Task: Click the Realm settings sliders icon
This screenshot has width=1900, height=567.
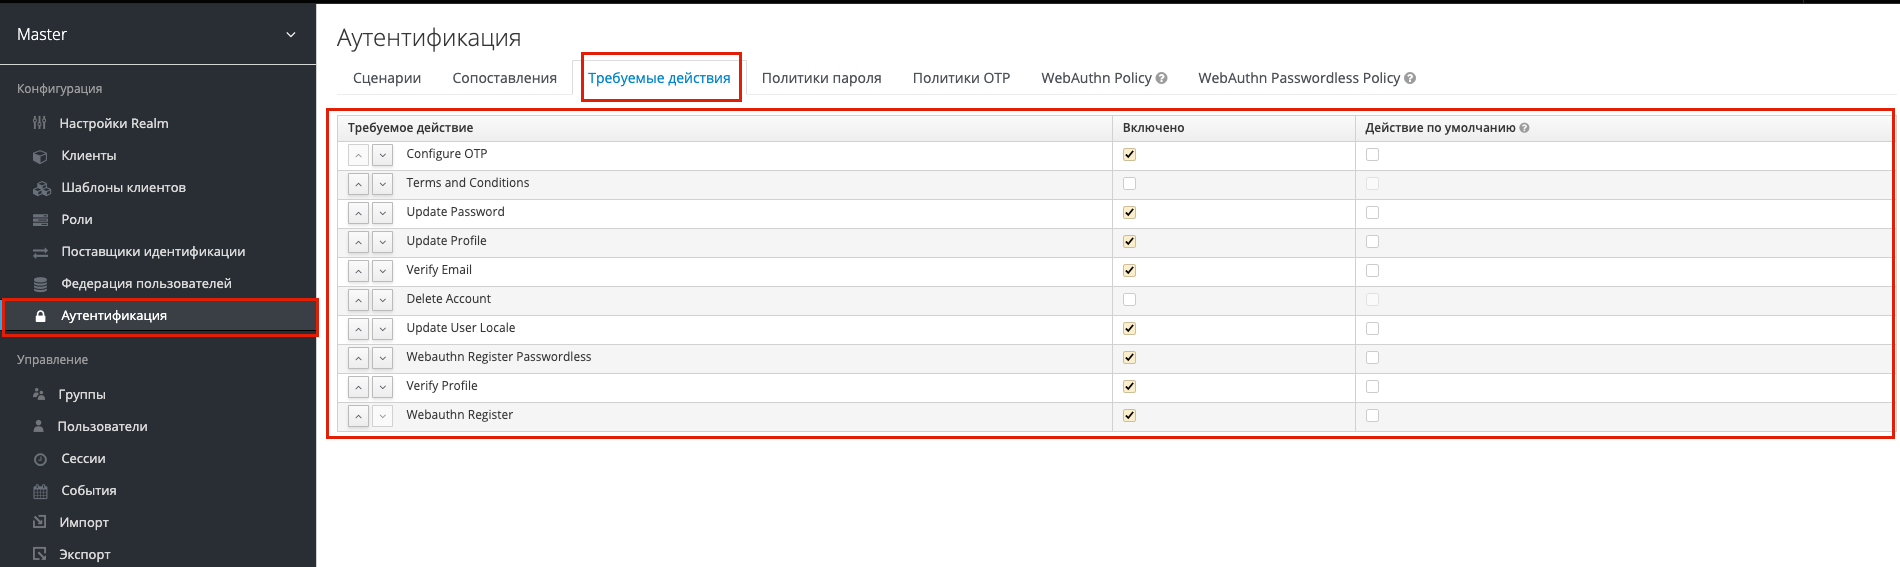Action: pos(40,123)
